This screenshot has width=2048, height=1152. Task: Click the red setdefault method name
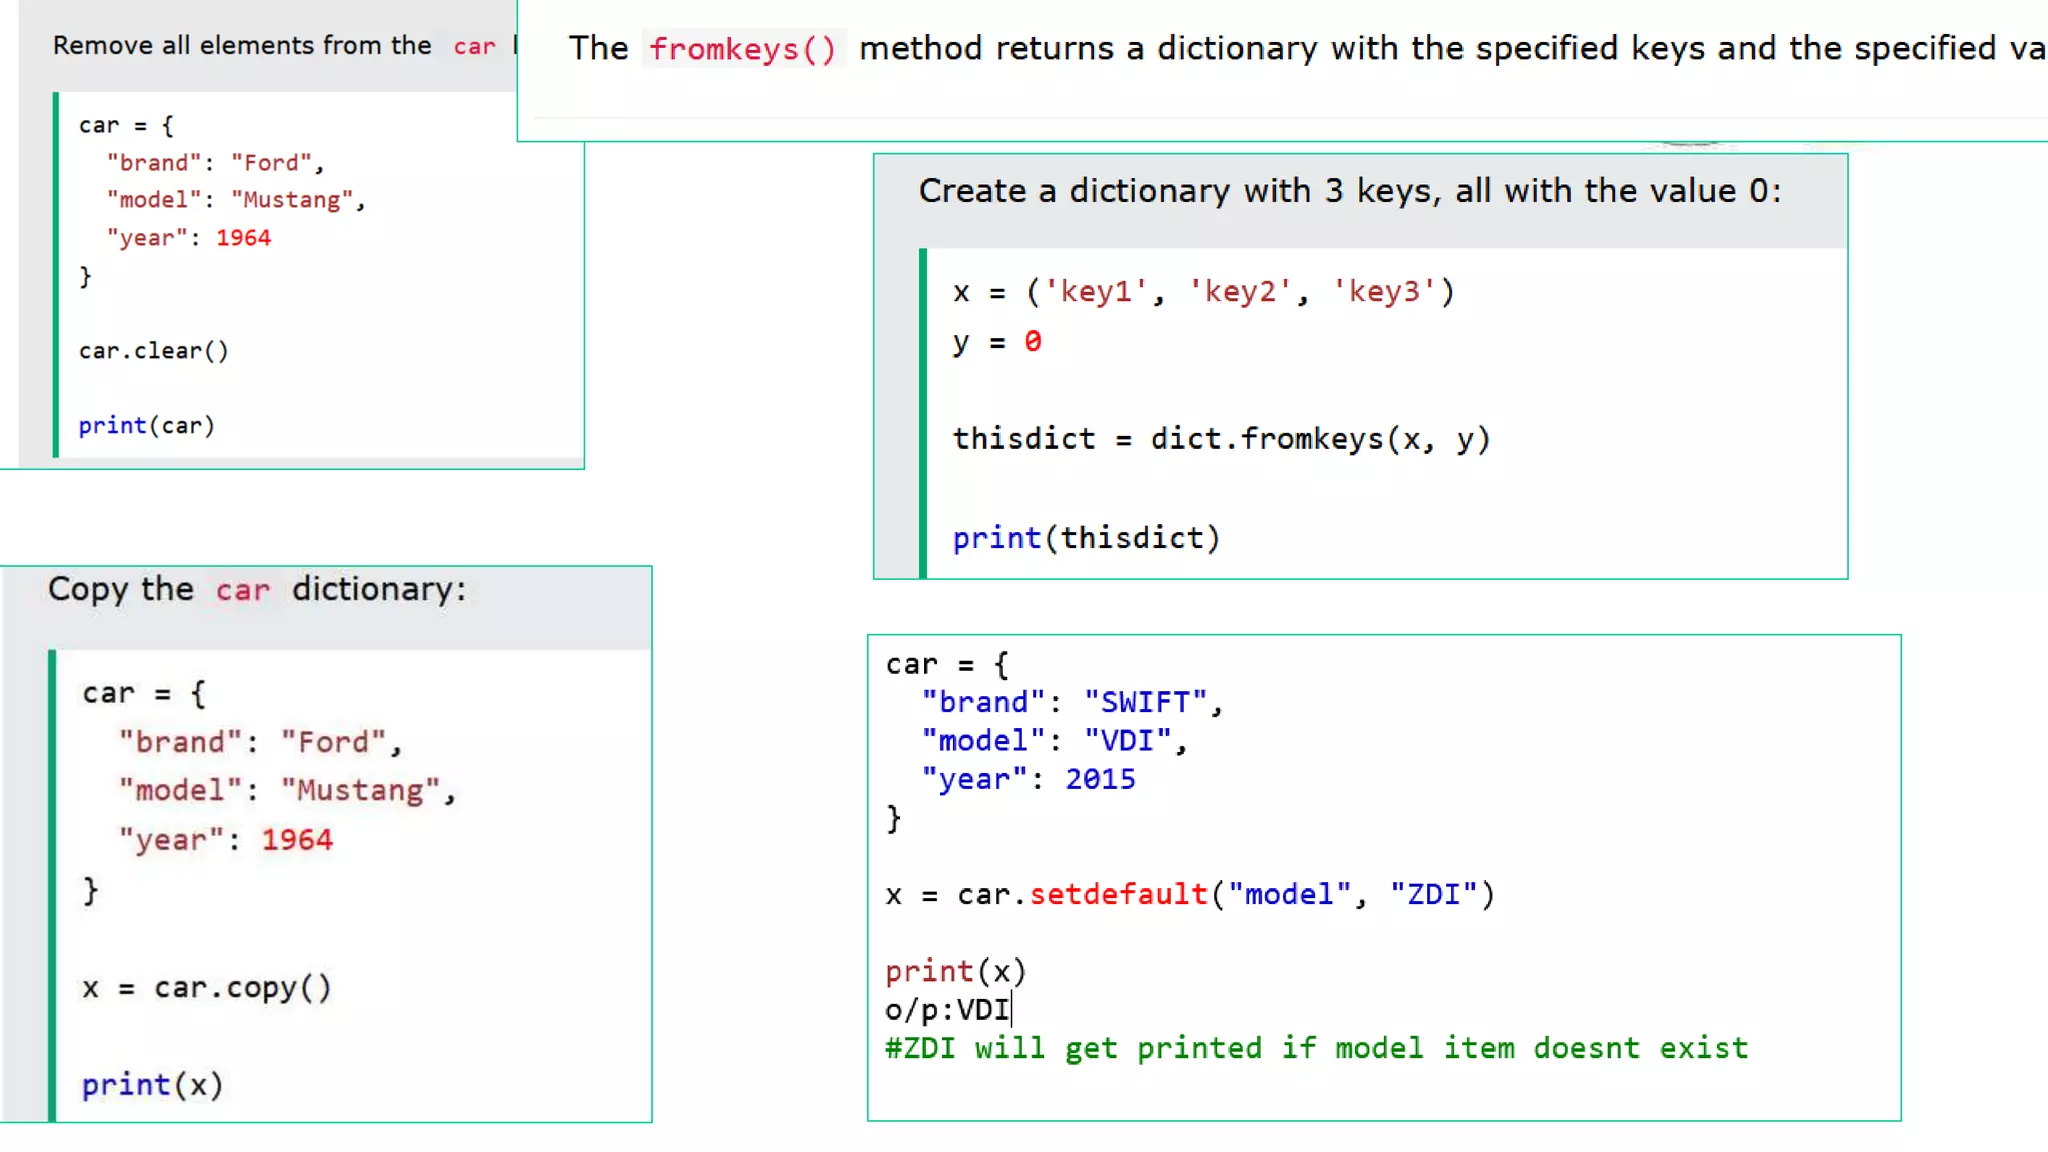[1118, 894]
